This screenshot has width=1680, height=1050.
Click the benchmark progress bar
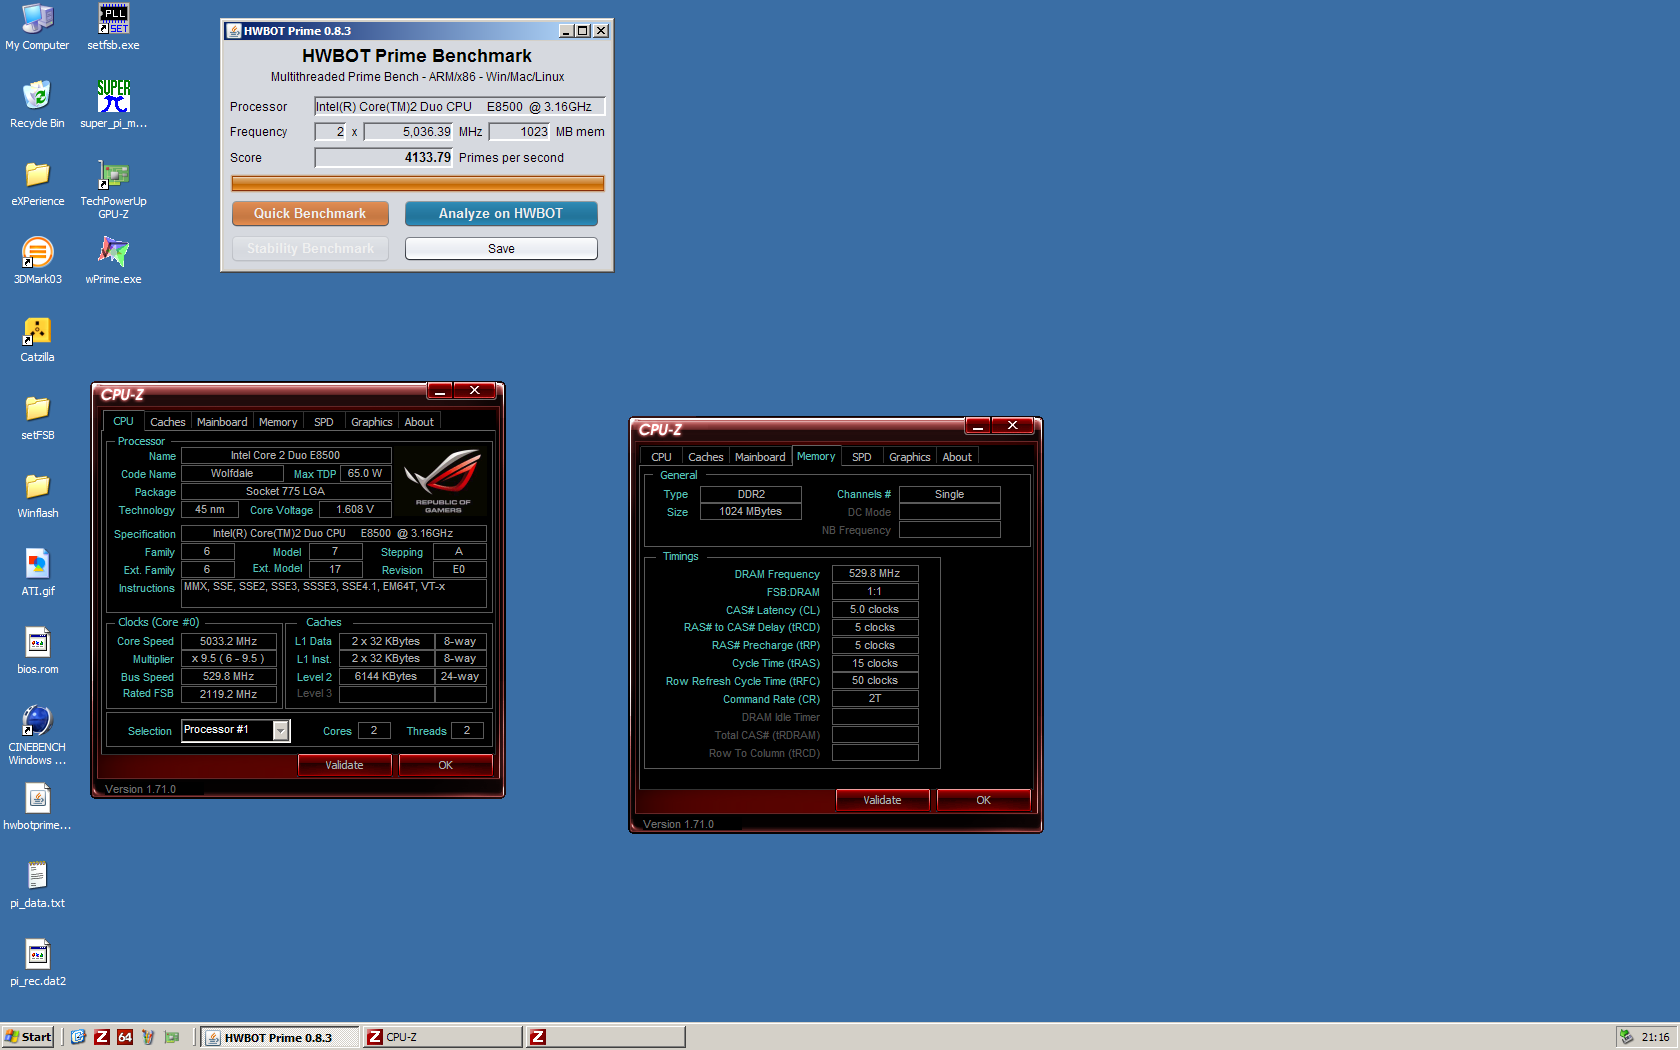pyautogui.click(x=417, y=183)
